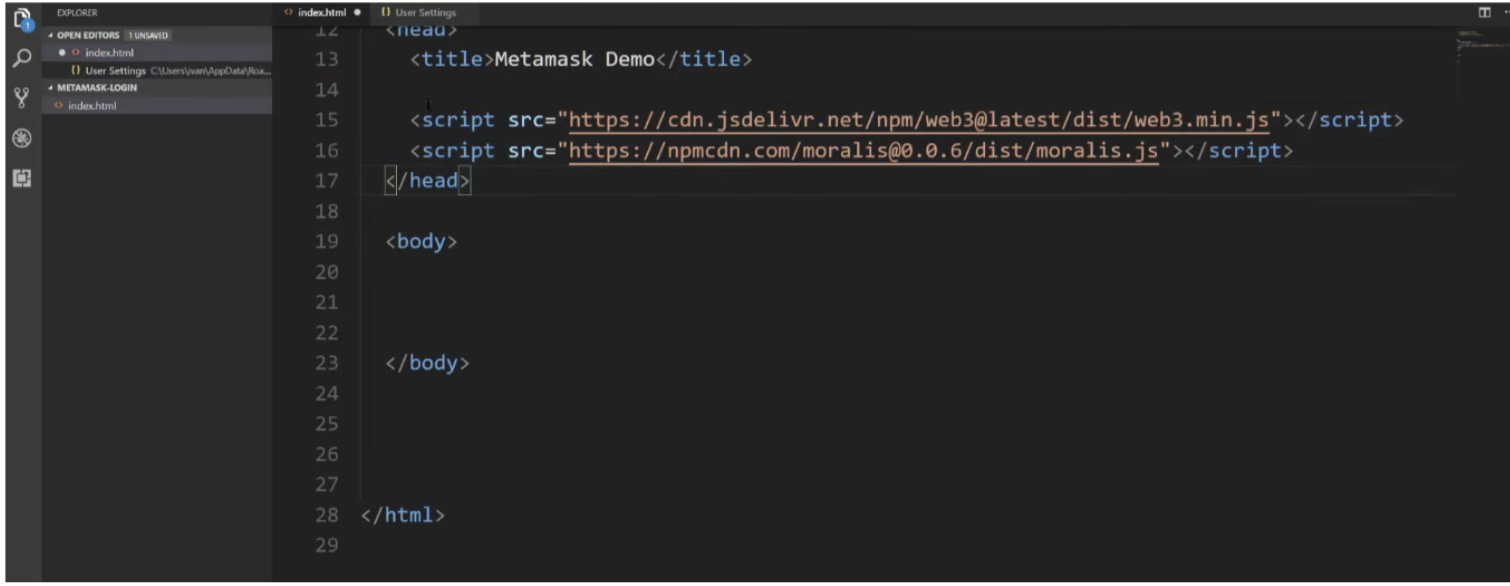Switch to the User Settings tab
The height and width of the screenshot is (586, 1510).
click(425, 12)
